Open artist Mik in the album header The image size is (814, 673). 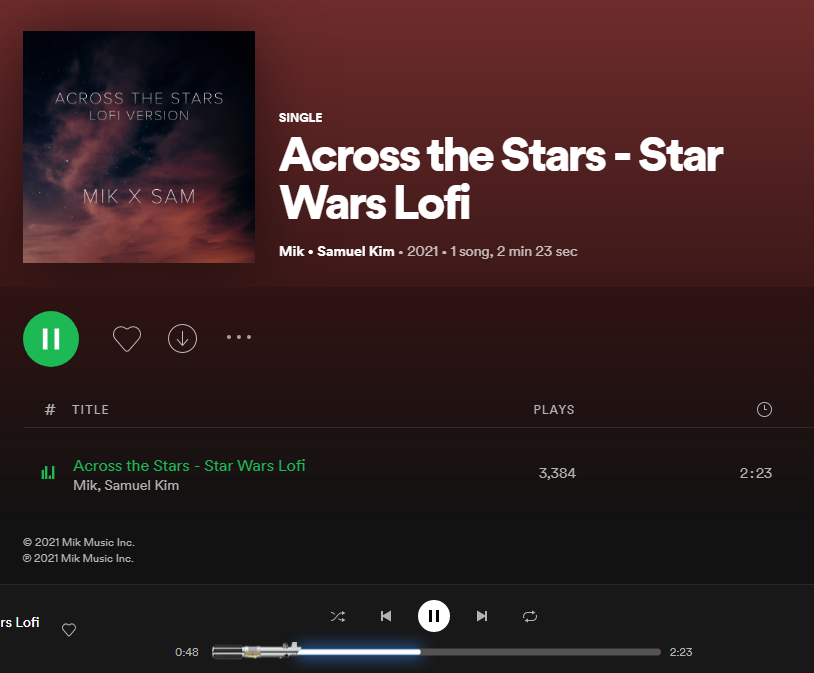291,251
